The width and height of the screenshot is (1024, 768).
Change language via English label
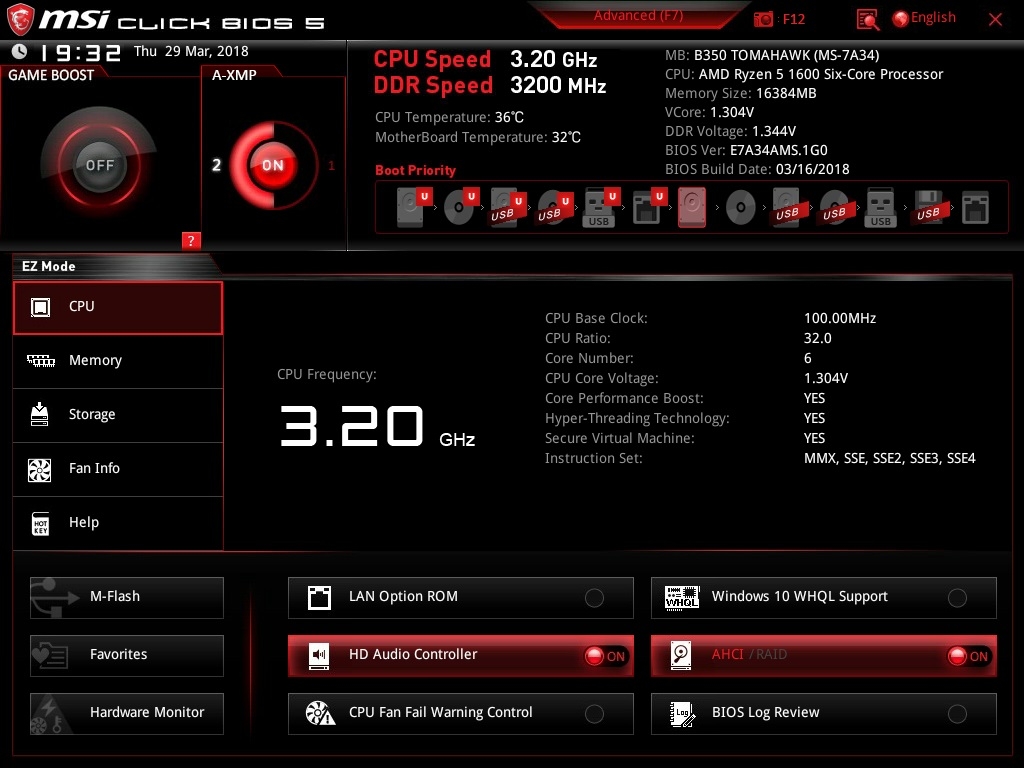pos(933,18)
